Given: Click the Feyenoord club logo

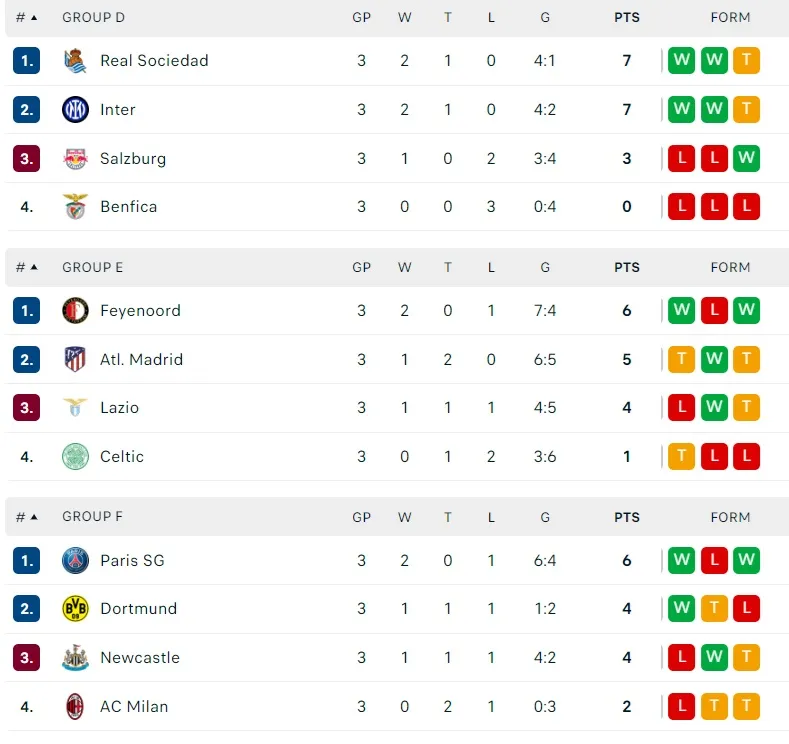Looking at the screenshot, I should 75,311.
